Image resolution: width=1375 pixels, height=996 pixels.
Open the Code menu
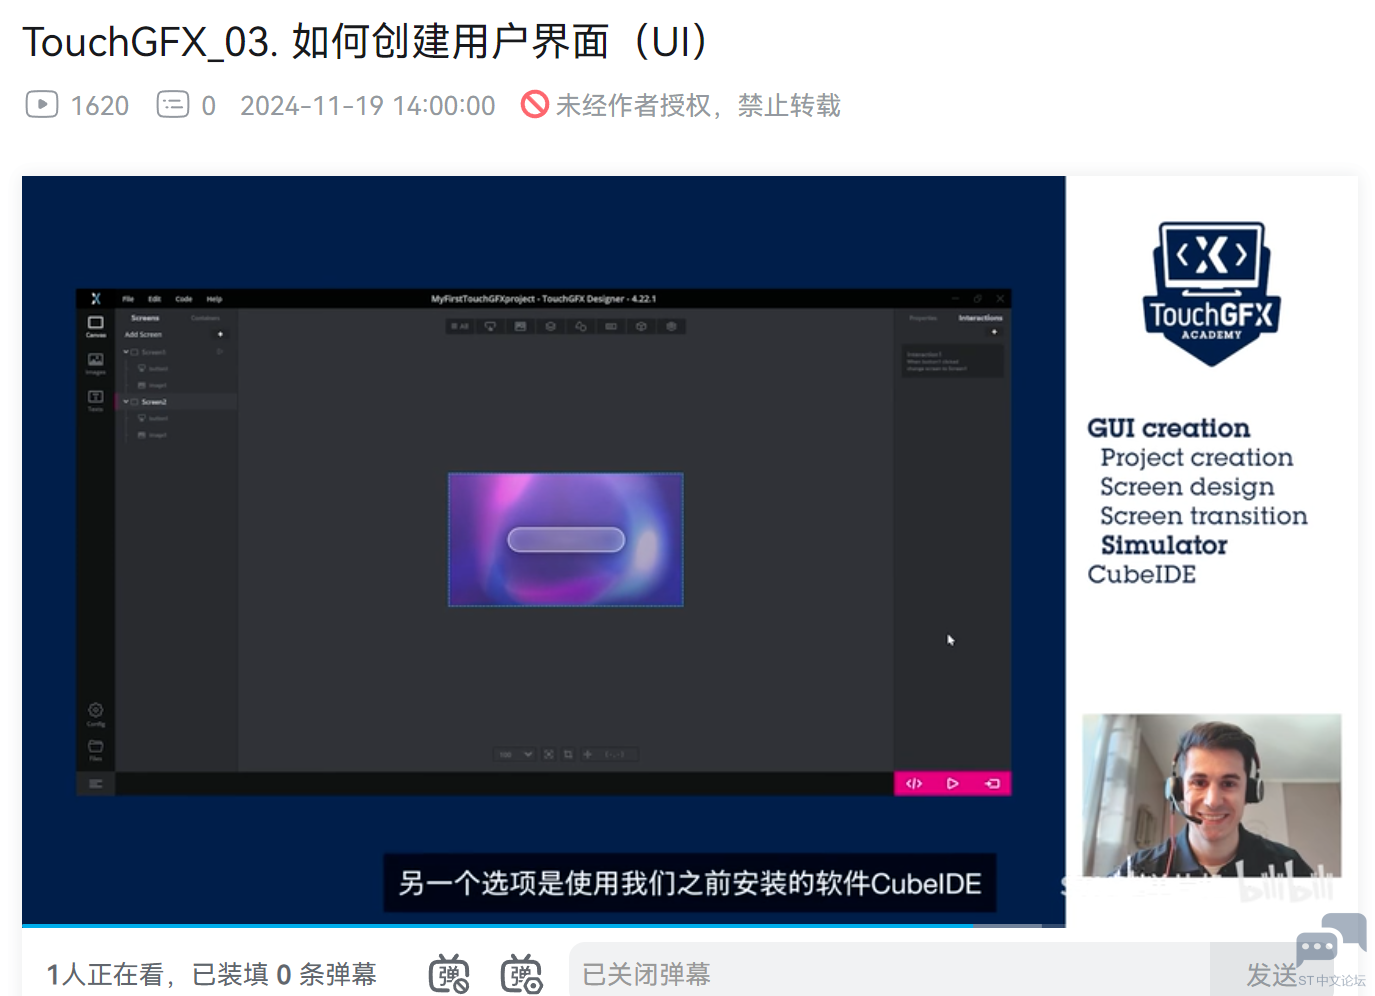(x=184, y=299)
